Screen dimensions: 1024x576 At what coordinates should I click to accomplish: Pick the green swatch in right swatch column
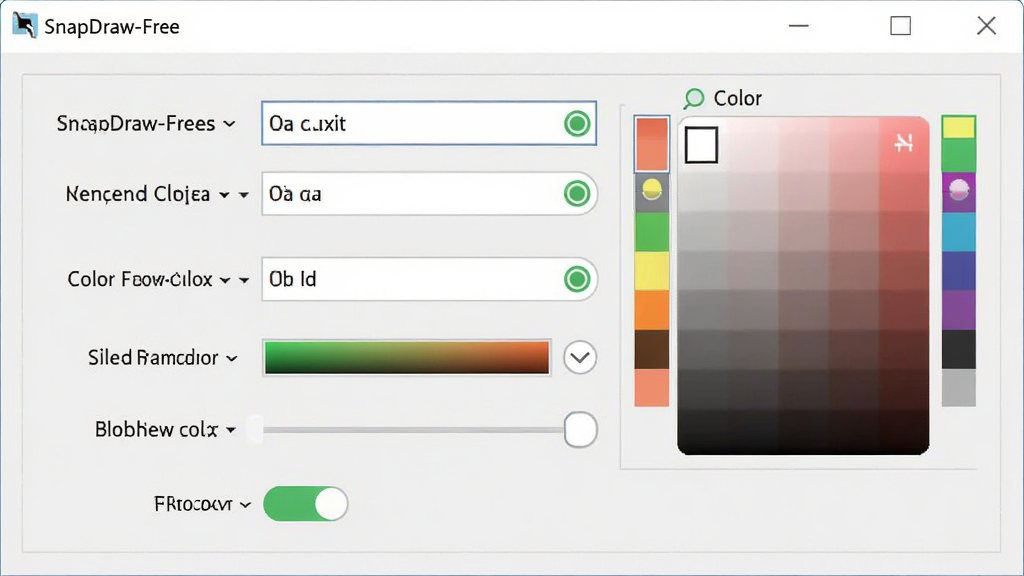959,155
